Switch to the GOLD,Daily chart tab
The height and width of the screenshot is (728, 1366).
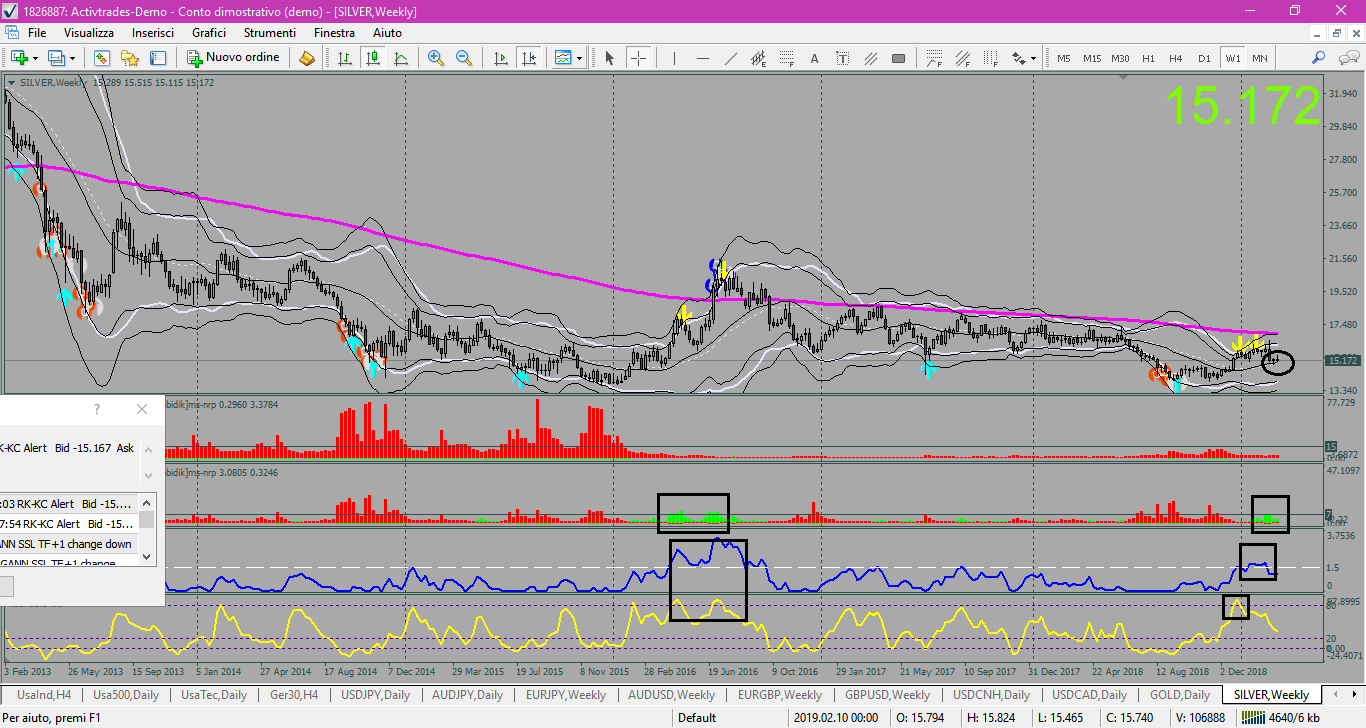tap(1180, 695)
